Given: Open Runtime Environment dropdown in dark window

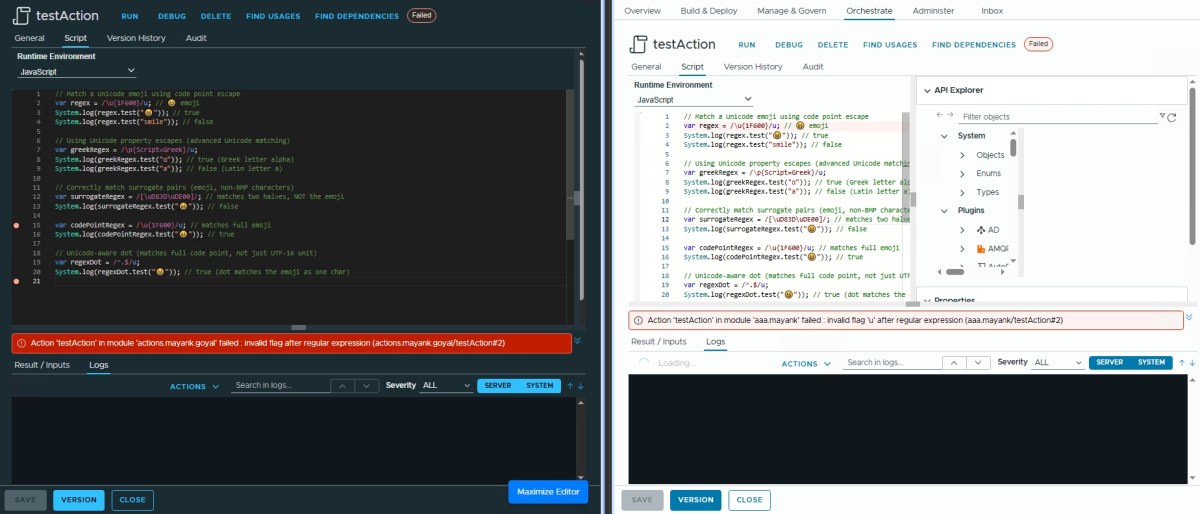Looking at the screenshot, I should 76,72.
